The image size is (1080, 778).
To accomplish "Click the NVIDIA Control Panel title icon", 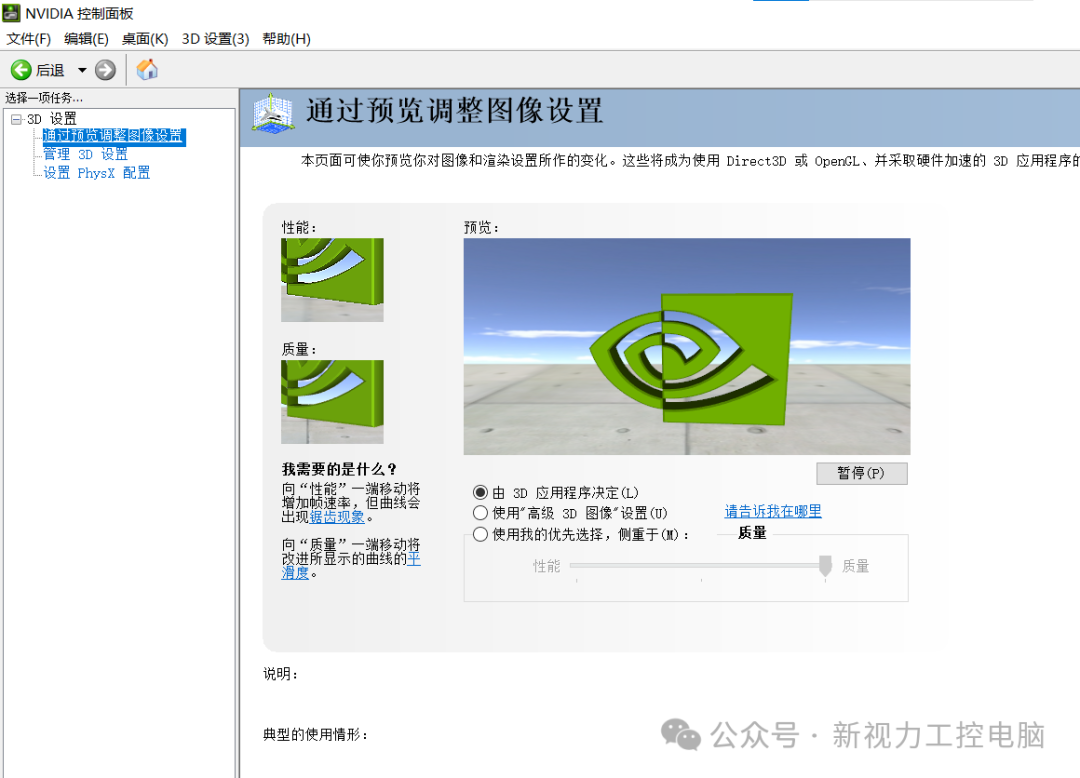I will pos(12,12).
